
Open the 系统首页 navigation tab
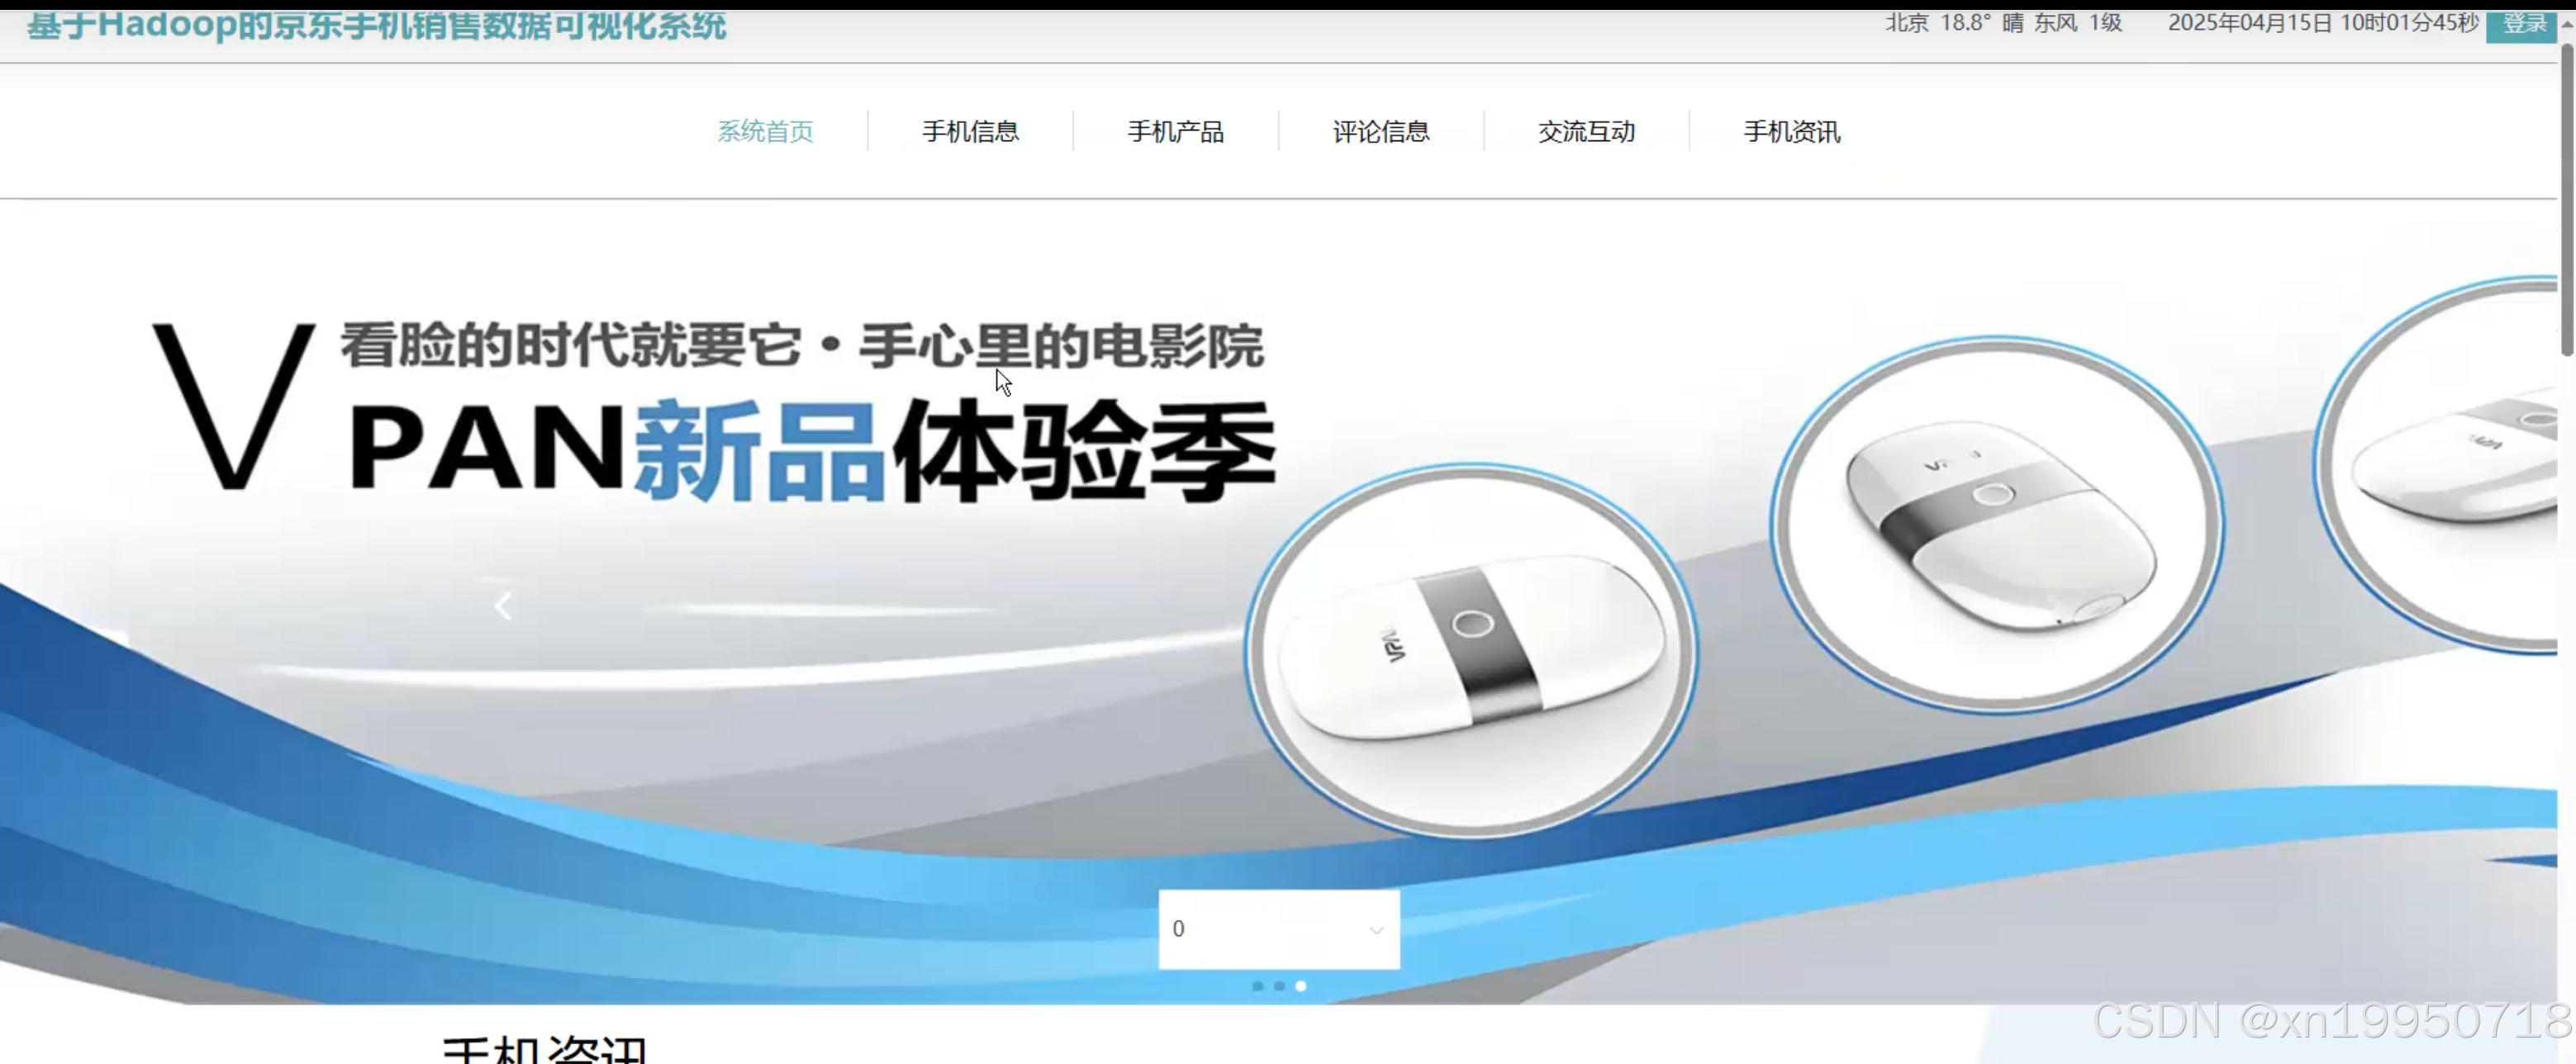coord(765,131)
